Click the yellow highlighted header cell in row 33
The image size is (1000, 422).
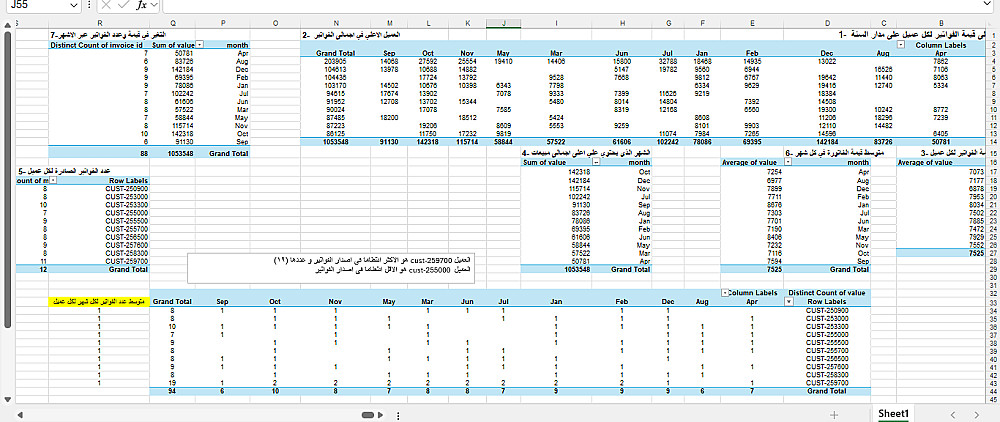point(99,302)
